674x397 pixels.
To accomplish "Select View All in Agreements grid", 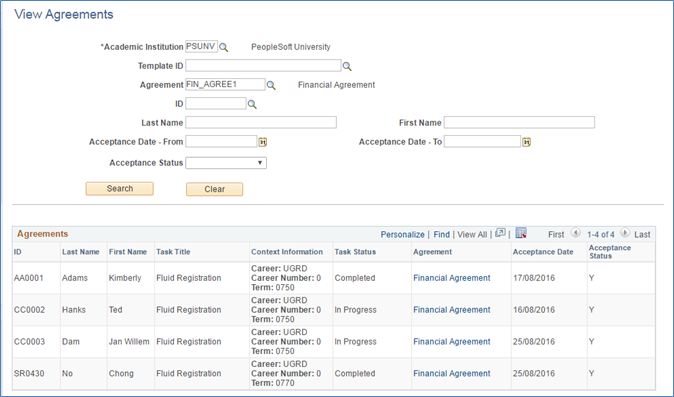I will coord(472,235).
